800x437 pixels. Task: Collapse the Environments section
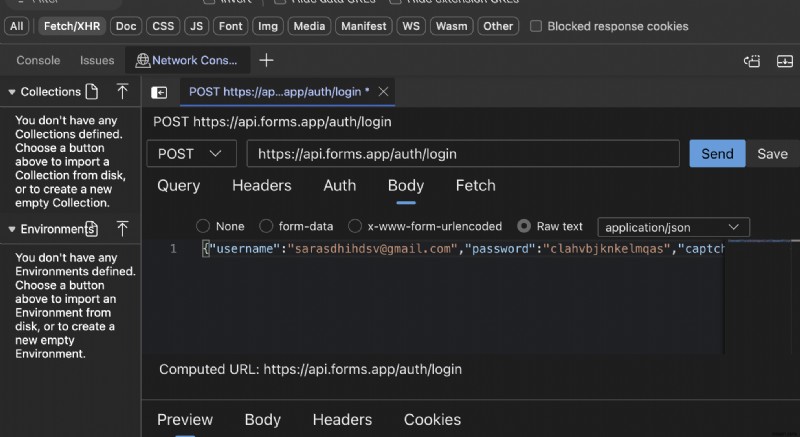pos(12,229)
